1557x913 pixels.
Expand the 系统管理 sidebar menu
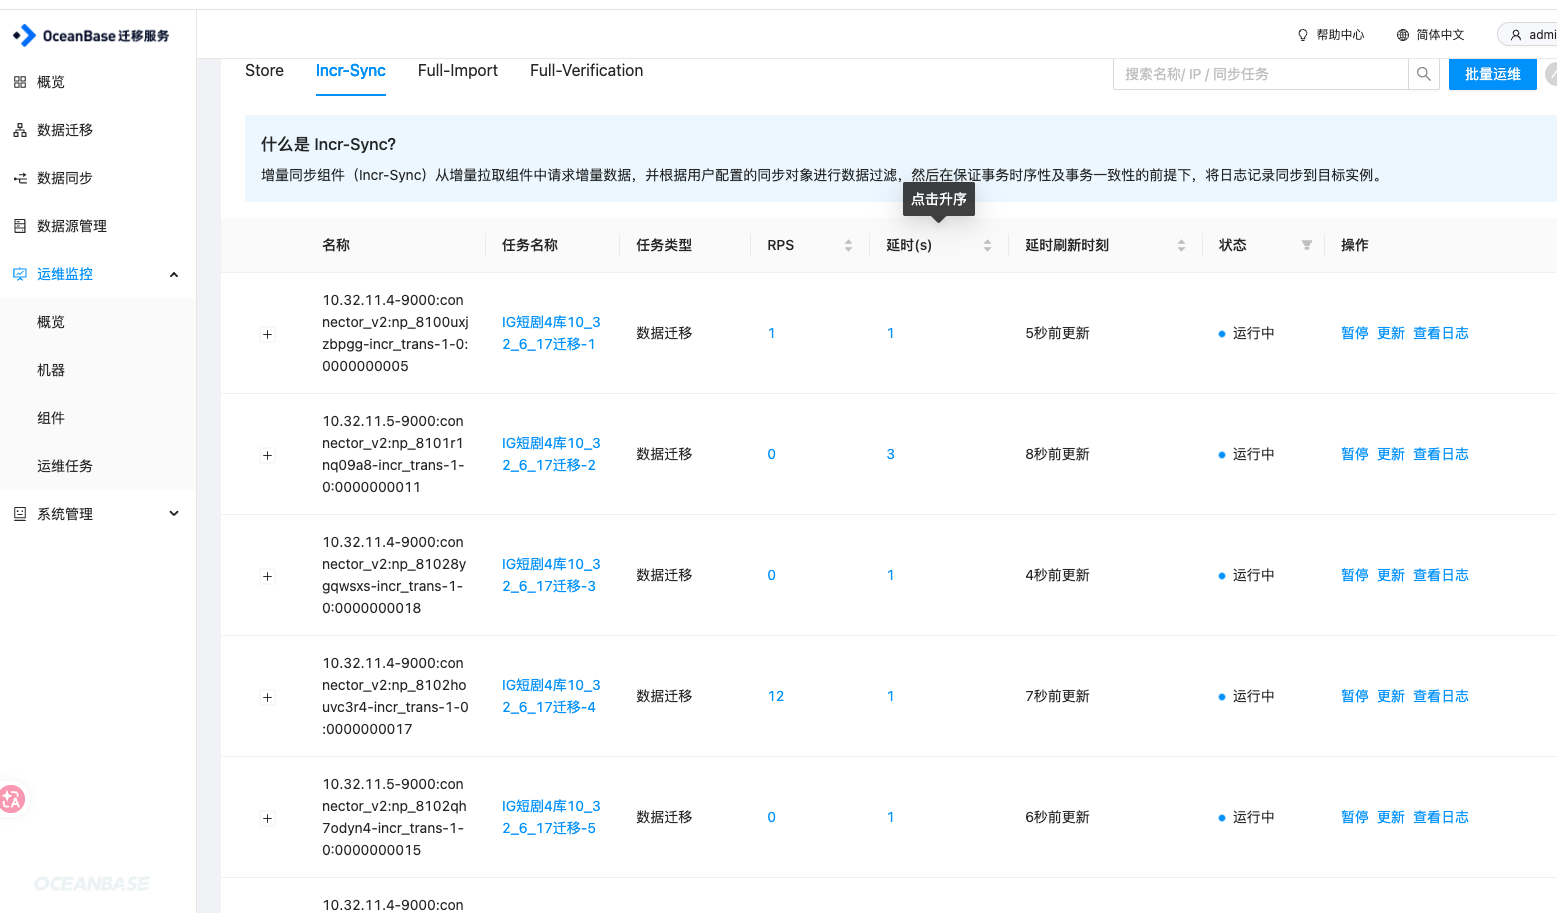(174, 514)
